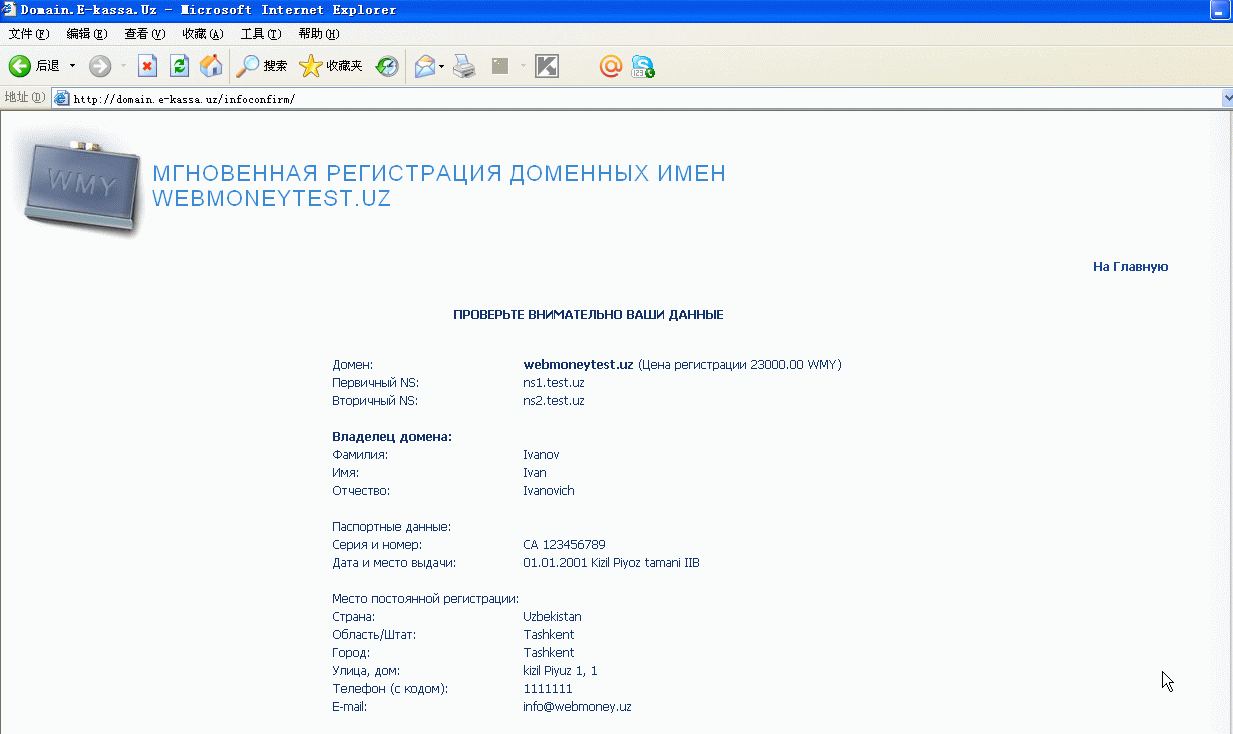The width and height of the screenshot is (1233, 734).
Task: Click the IE icon in the title bar
Action: pos(10,10)
